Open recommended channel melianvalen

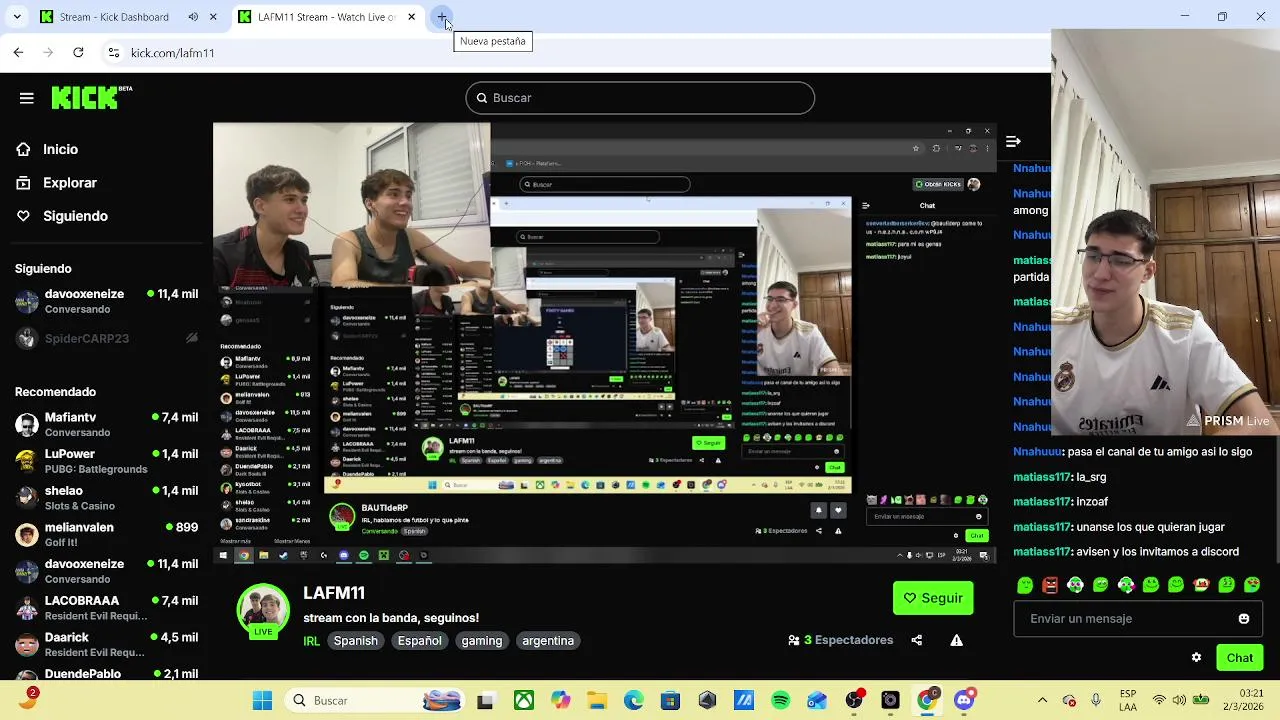(x=106, y=534)
